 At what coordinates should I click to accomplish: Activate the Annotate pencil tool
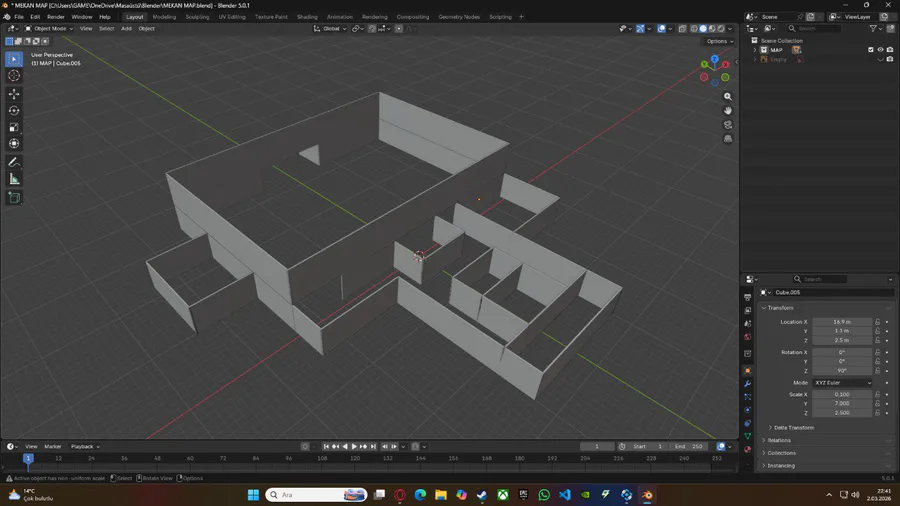click(x=14, y=163)
